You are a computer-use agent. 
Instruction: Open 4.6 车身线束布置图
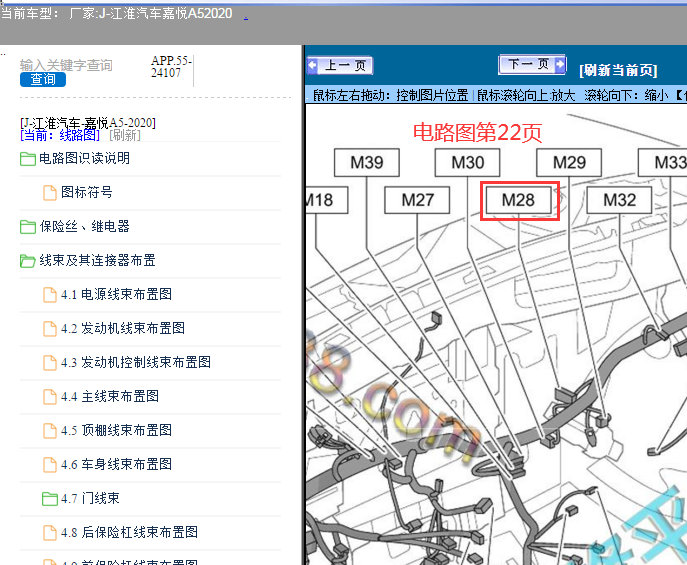pos(117,464)
